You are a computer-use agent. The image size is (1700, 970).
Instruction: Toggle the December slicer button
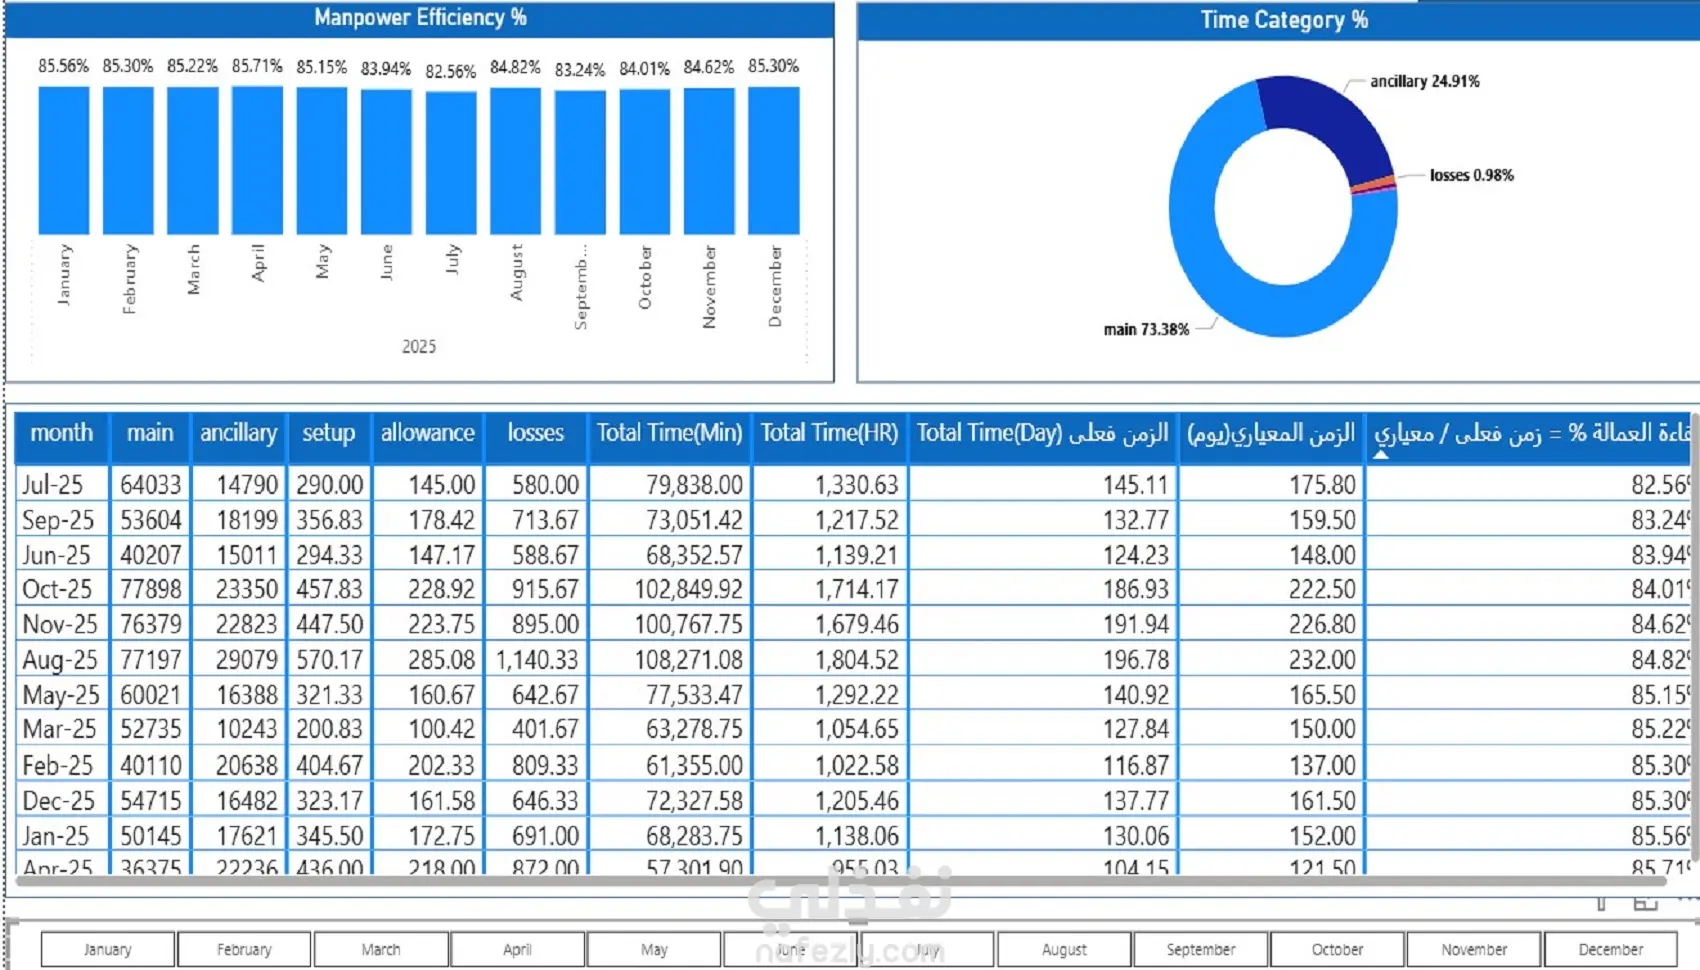tap(1610, 949)
